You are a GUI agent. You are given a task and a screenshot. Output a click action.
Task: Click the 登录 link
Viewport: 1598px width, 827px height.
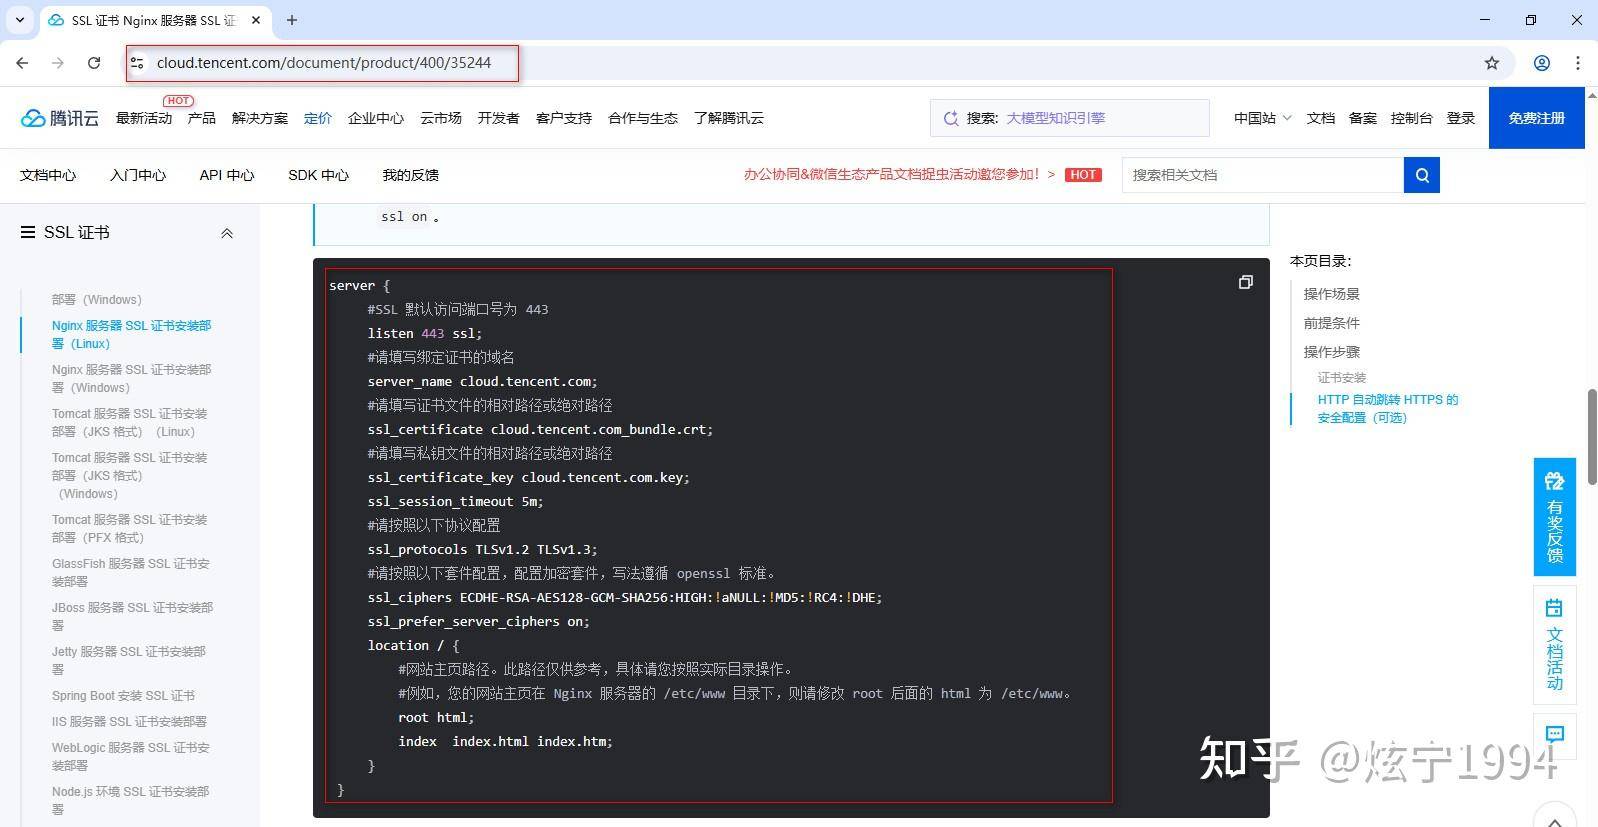click(x=1461, y=118)
